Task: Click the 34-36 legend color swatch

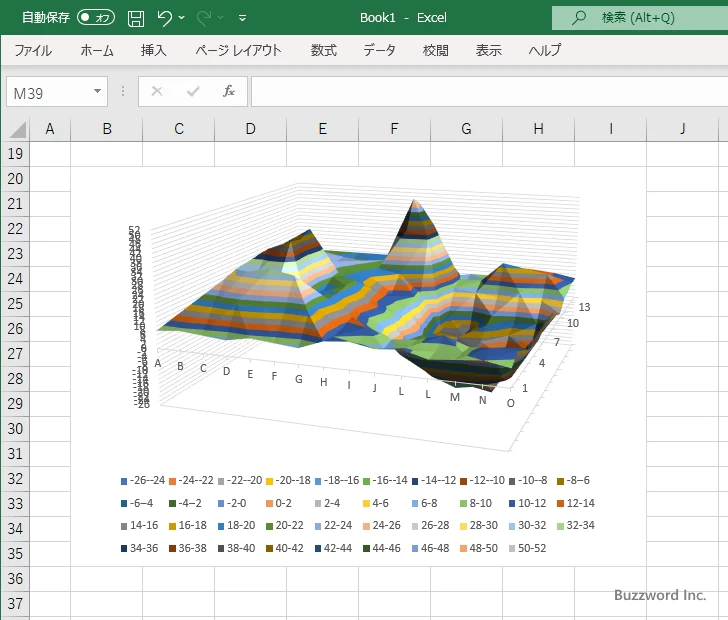Action: 124,549
